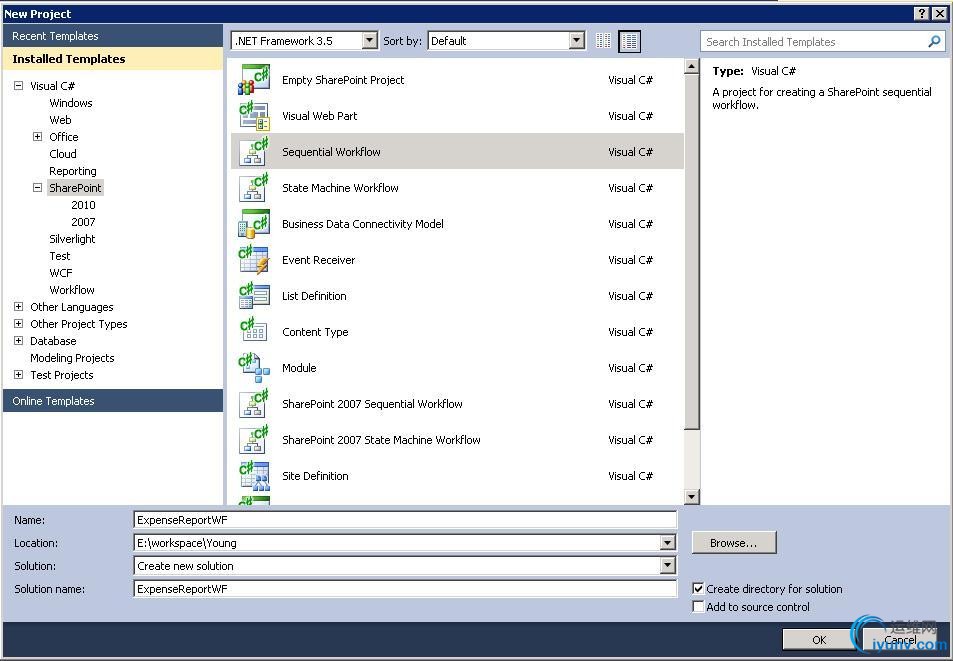The width and height of the screenshot is (953, 661).
Task: Switch to medium icons list view
Action: pos(630,41)
